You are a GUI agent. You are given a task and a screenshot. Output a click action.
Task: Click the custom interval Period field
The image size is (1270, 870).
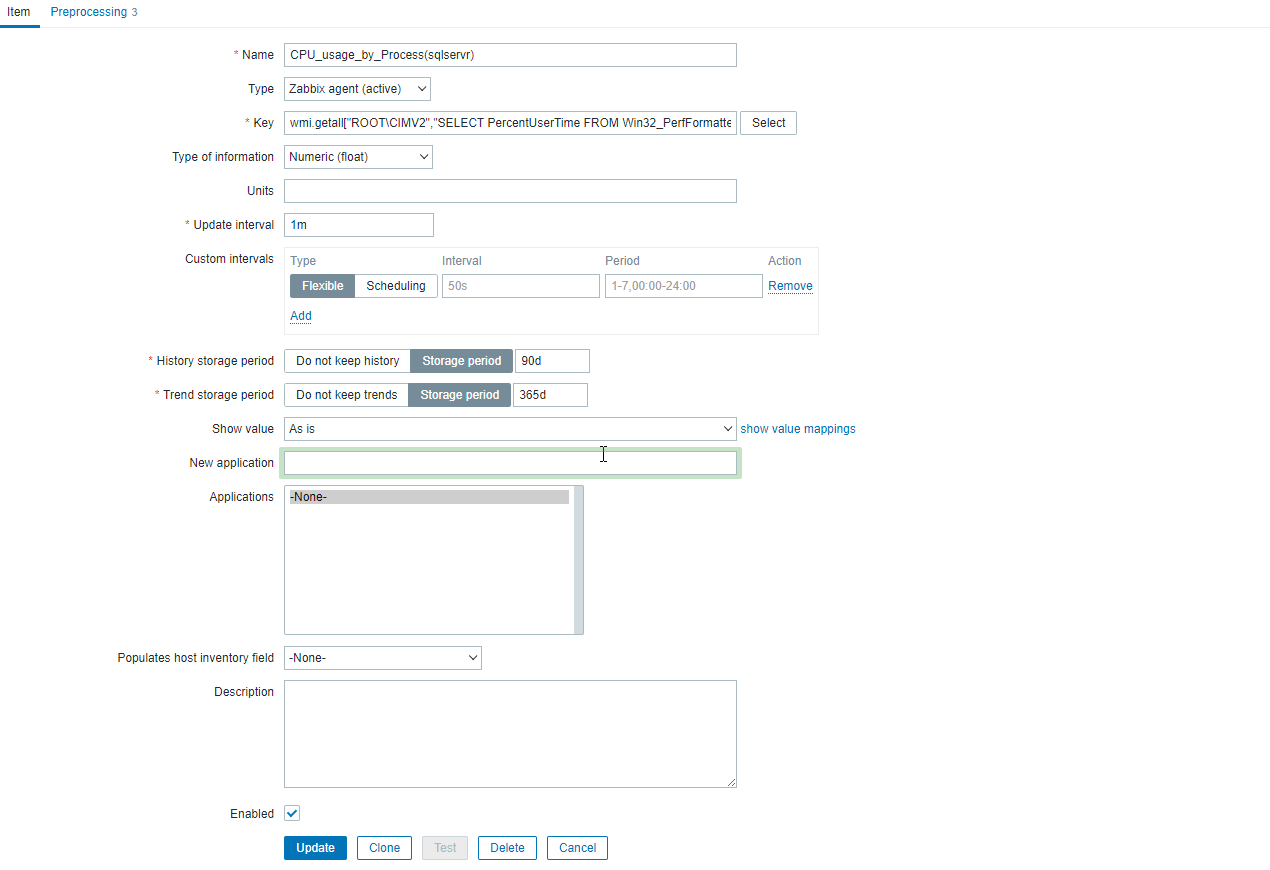click(x=683, y=286)
